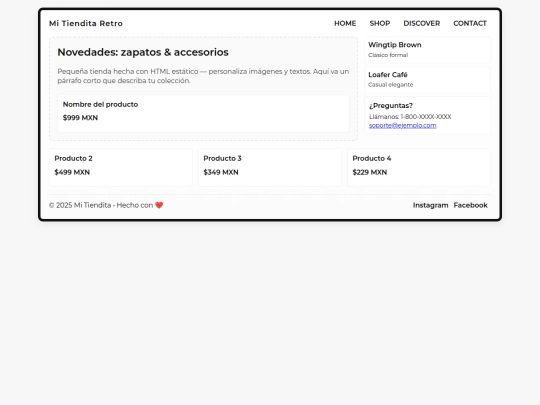Image resolution: width=540 pixels, height=405 pixels.
Task: Open the HOME navigation item
Action: point(345,23)
